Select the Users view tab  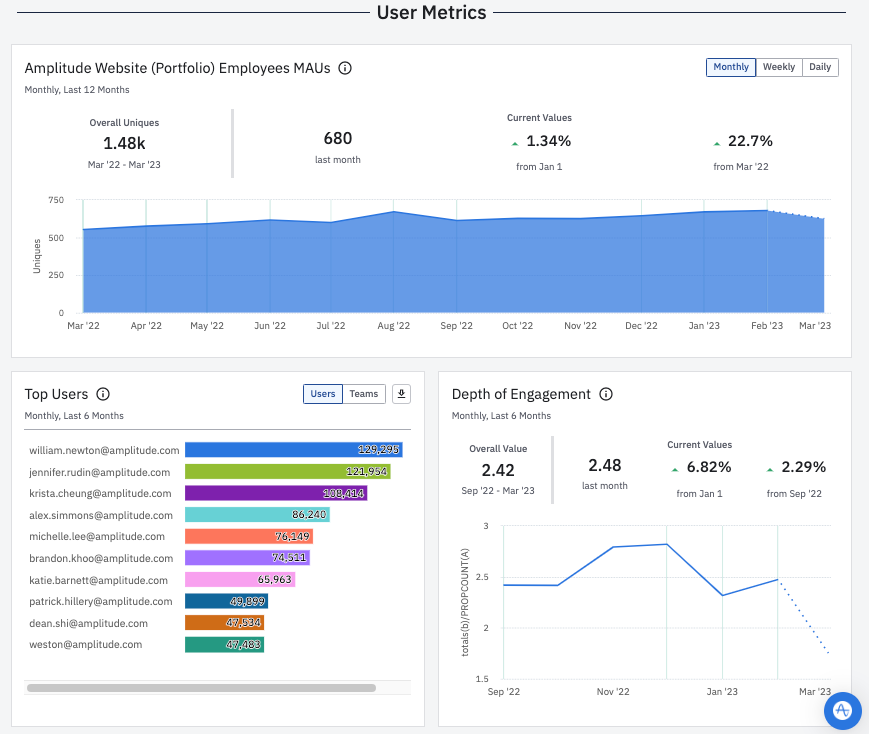coord(322,394)
